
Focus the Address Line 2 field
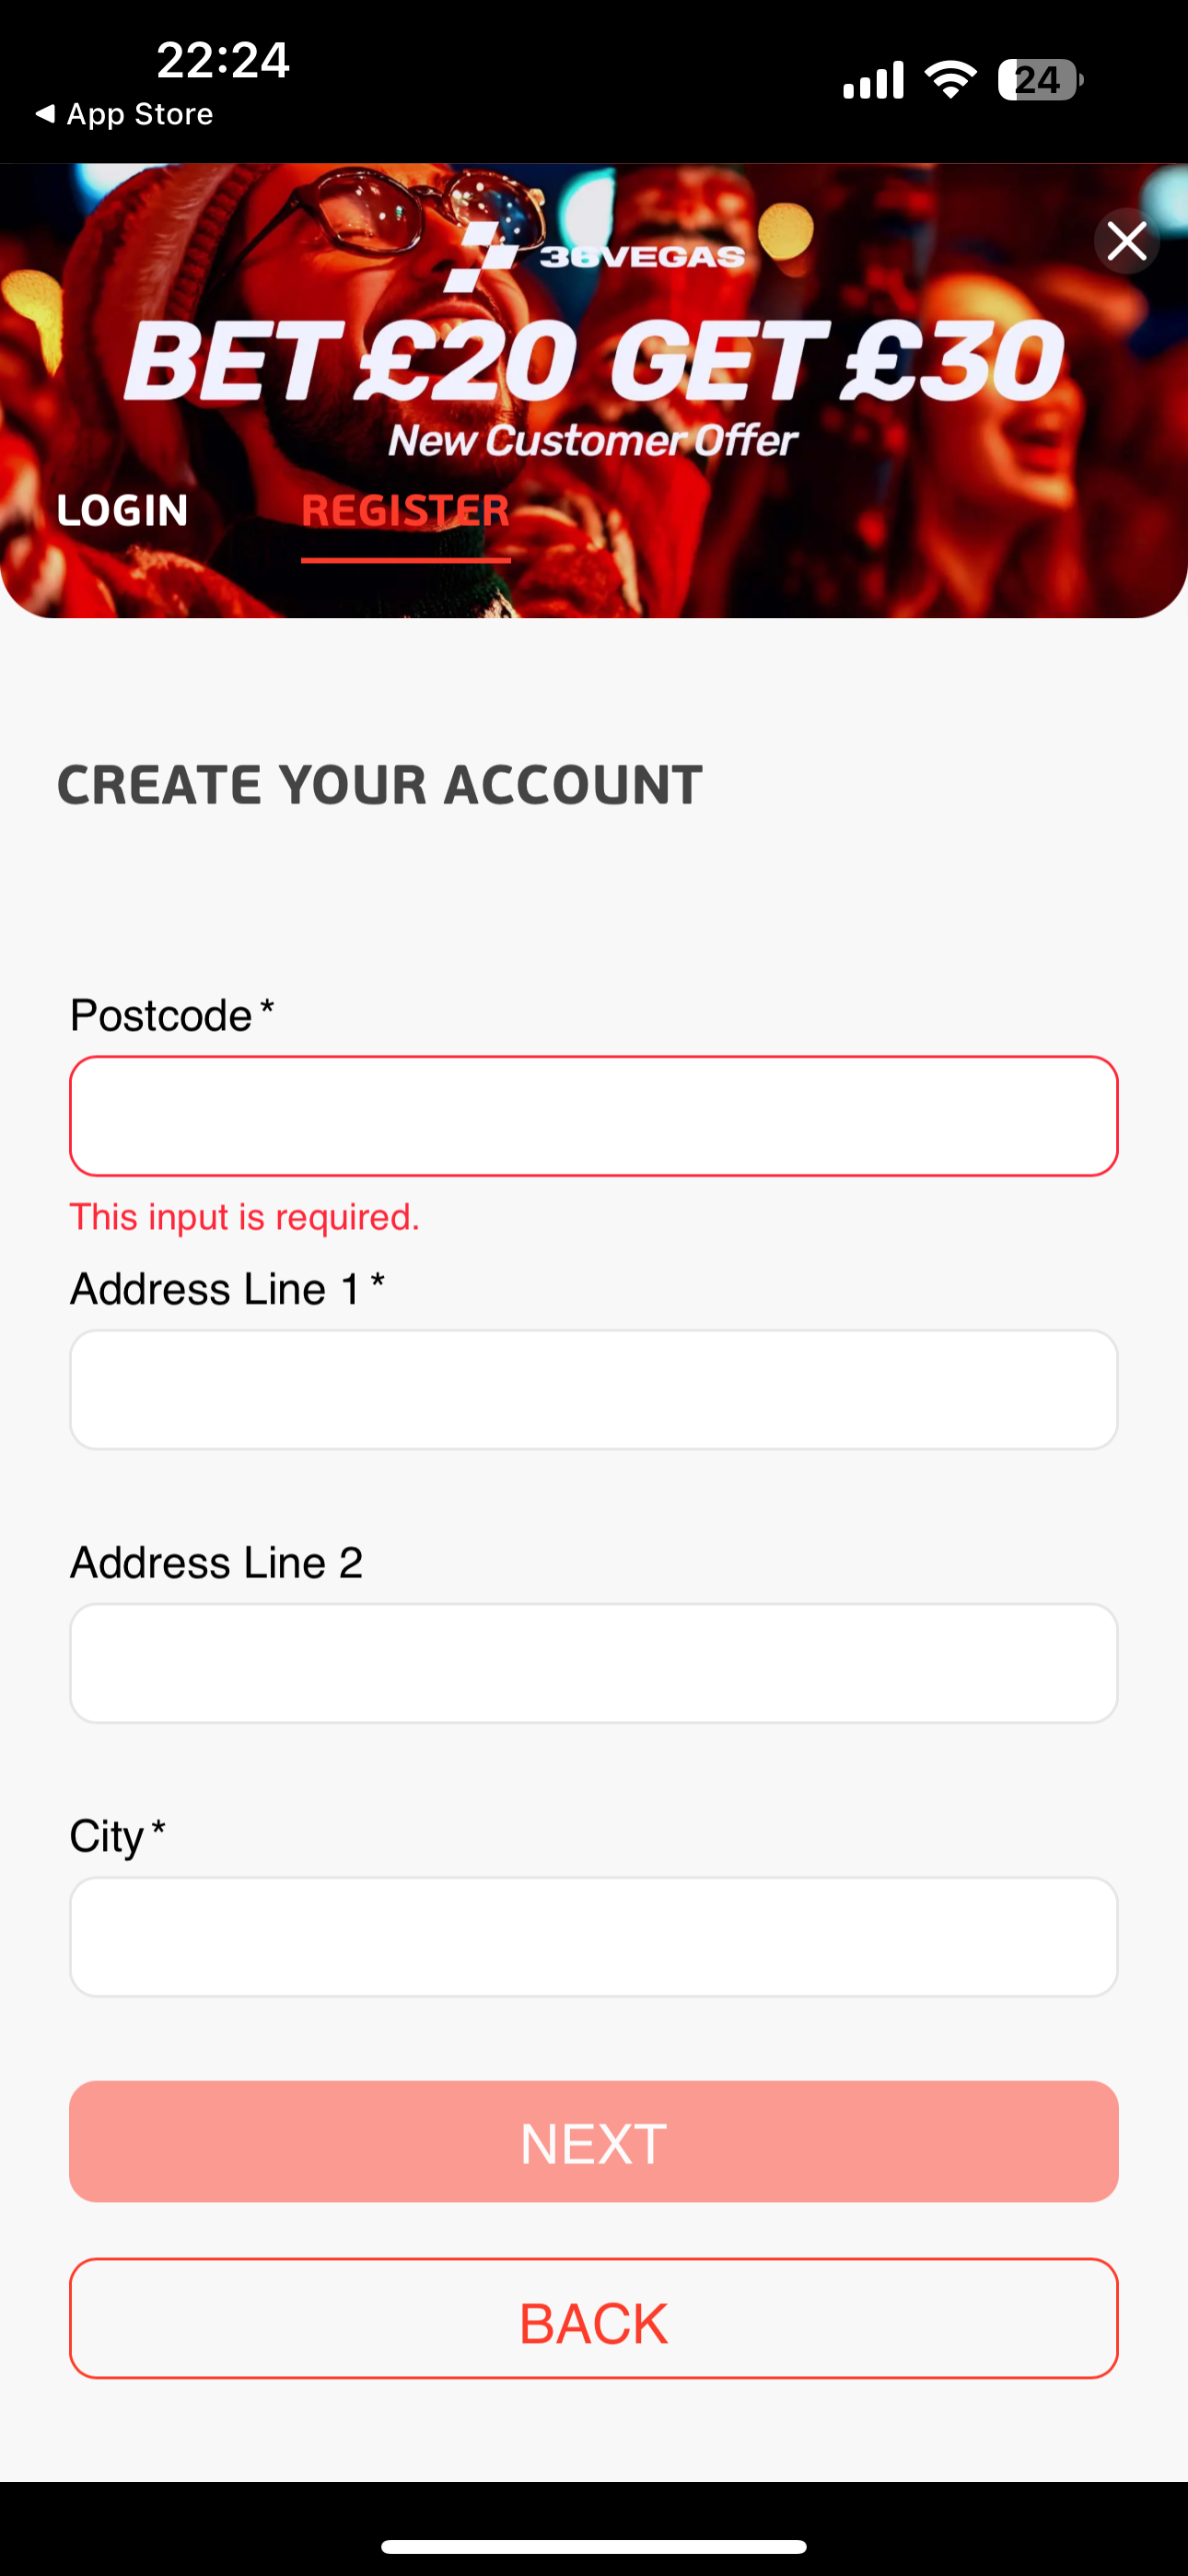(x=594, y=1662)
